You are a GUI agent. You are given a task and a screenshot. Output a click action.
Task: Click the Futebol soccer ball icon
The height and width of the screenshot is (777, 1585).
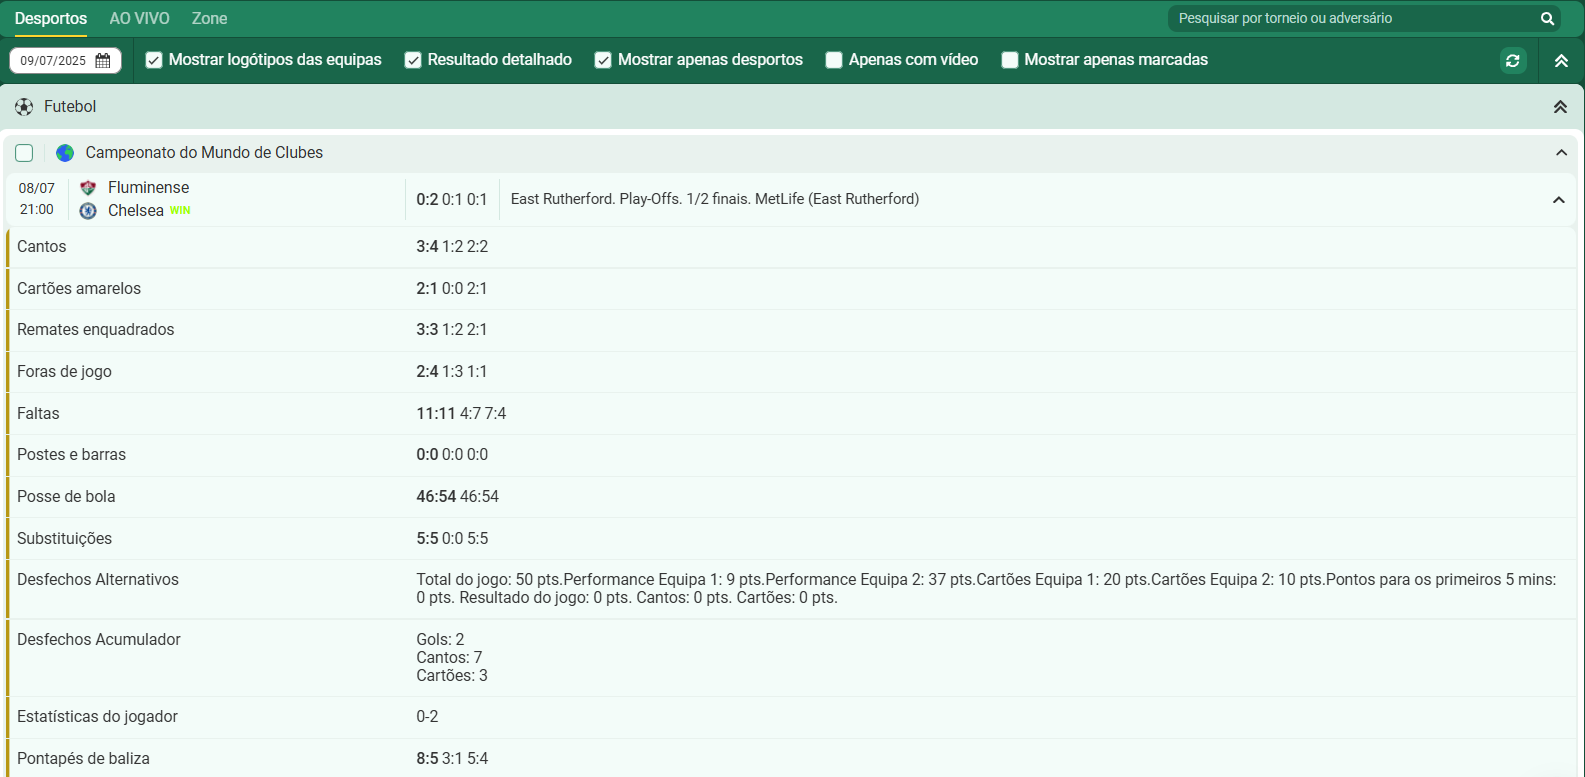tap(24, 107)
